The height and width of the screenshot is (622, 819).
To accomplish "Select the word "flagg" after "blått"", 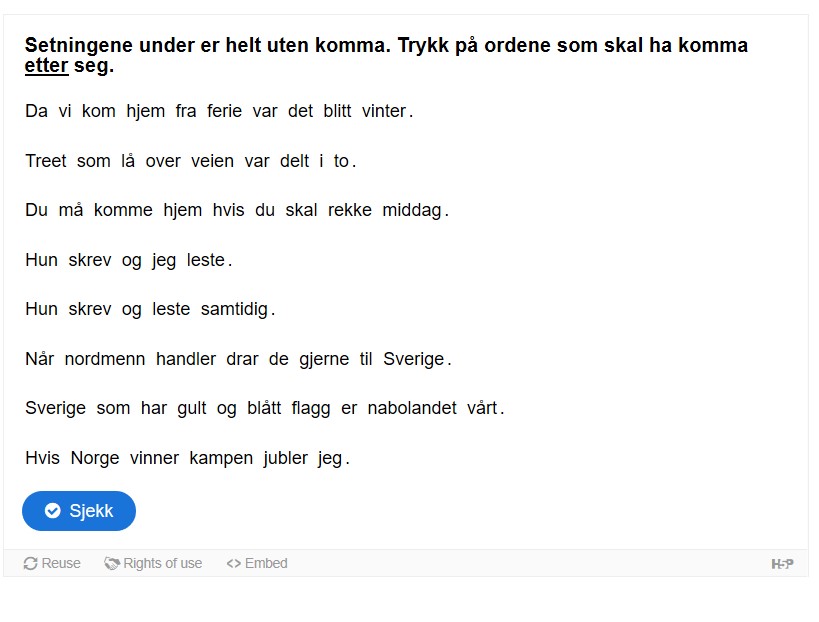I will [x=311, y=408].
